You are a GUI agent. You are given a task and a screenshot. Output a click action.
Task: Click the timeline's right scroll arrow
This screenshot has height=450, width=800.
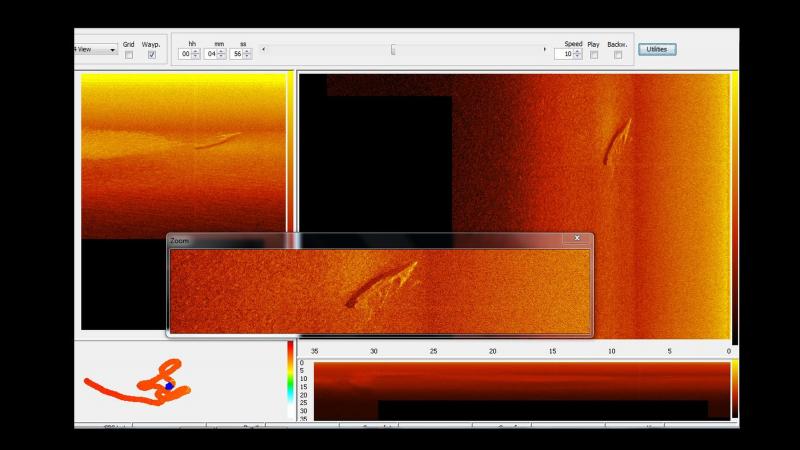[x=545, y=49]
